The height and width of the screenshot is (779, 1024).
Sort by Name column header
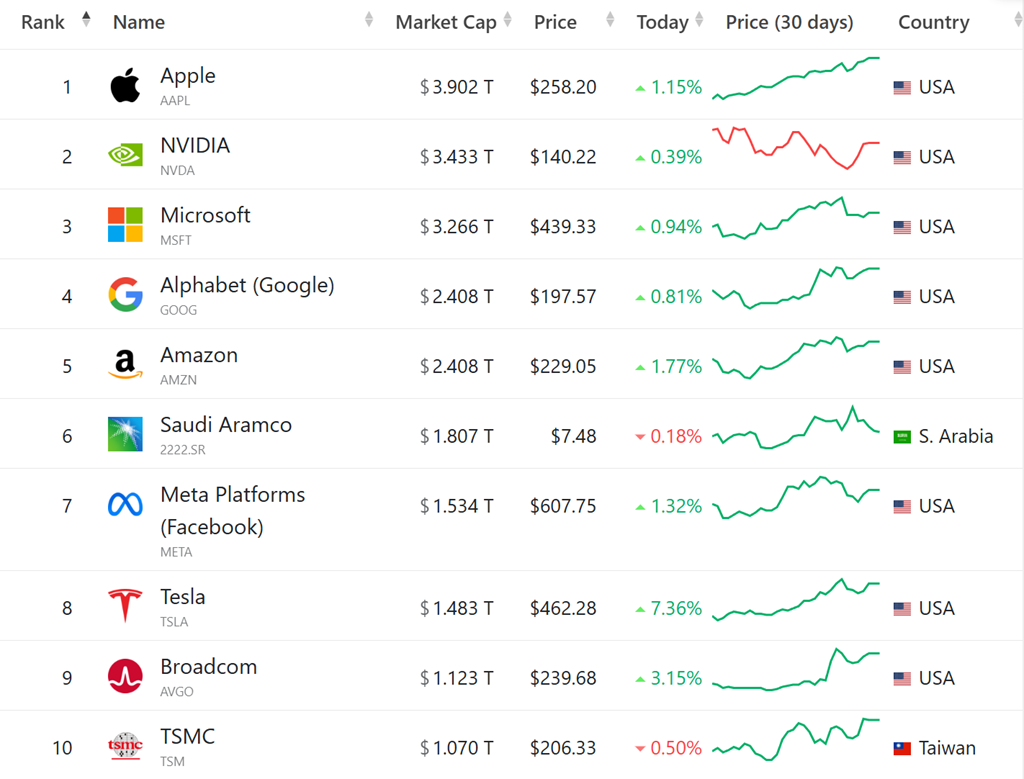139,22
